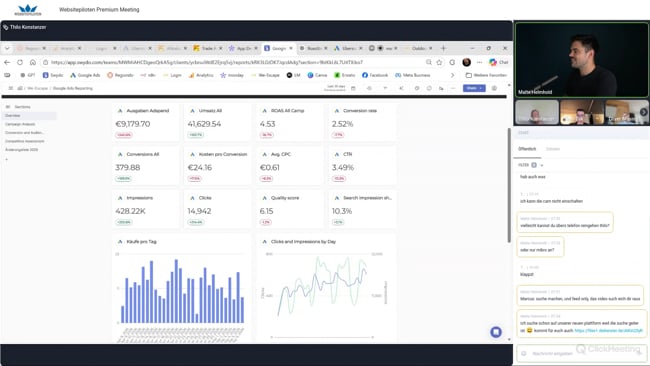Open Conversion and Audience section
This screenshot has height=366, width=650.
tap(24, 133)
